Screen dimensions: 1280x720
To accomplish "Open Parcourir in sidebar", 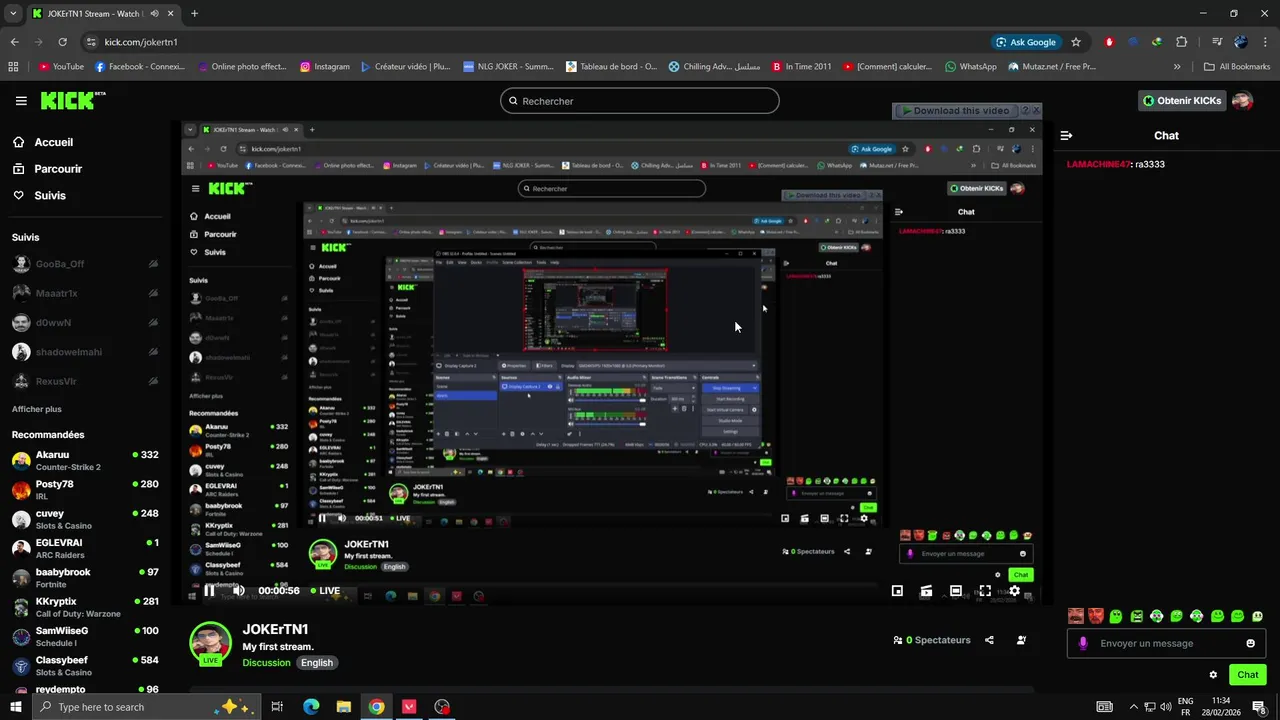I will coord(47,169).
